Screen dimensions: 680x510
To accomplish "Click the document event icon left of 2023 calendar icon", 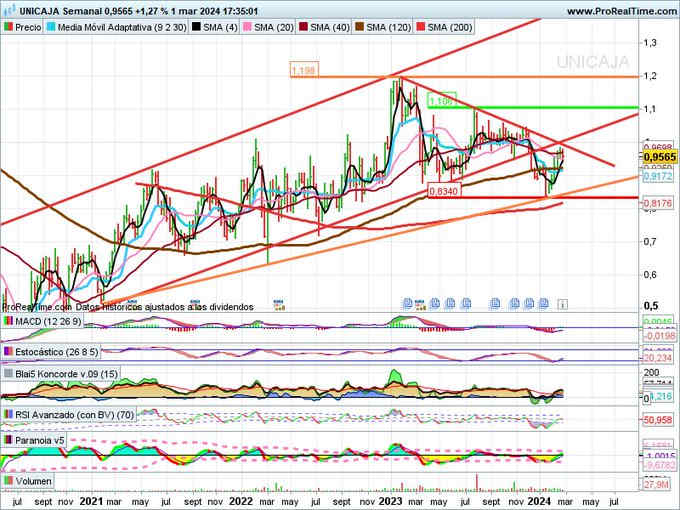I will 407,304.
